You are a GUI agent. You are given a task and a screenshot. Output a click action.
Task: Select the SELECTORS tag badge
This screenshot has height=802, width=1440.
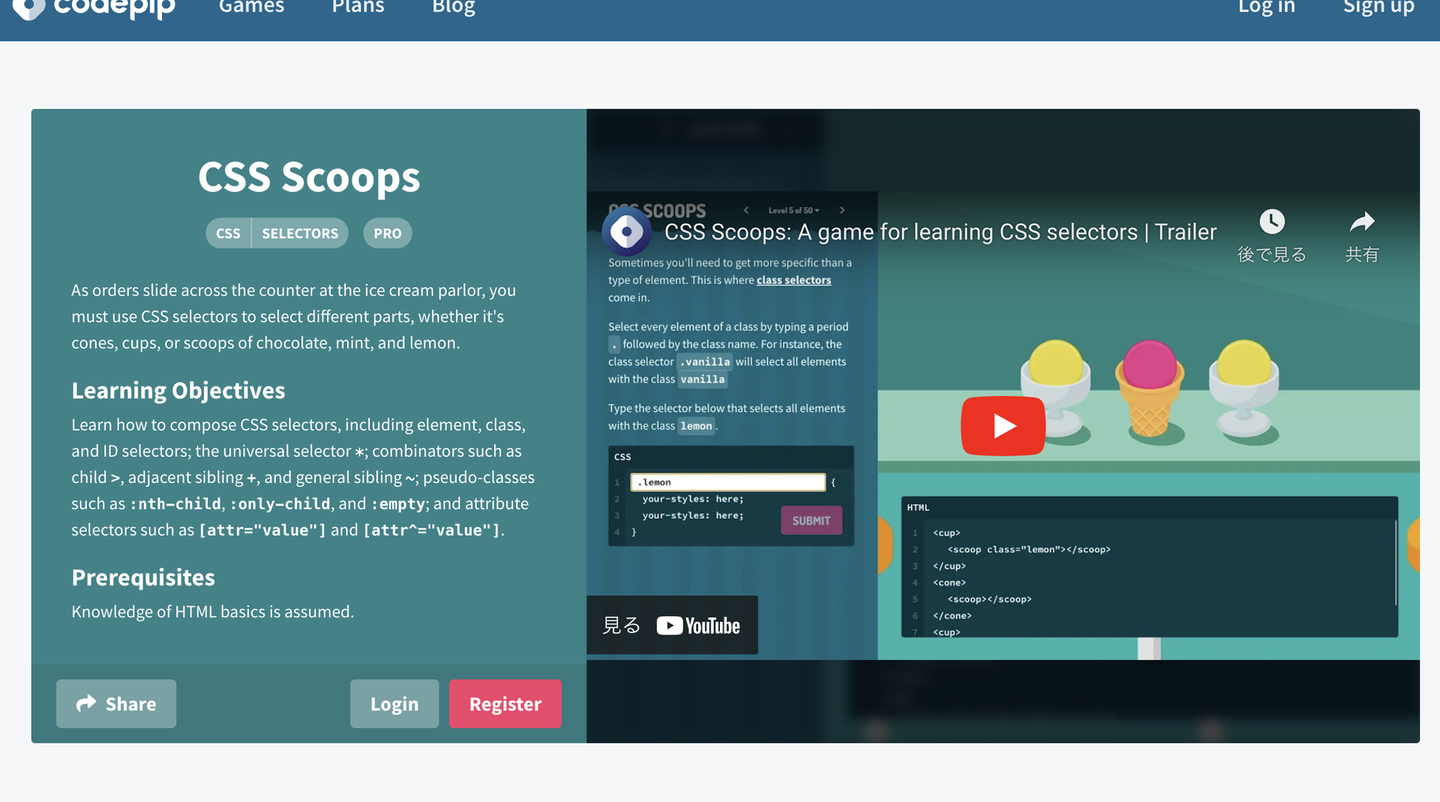(300, 233)
